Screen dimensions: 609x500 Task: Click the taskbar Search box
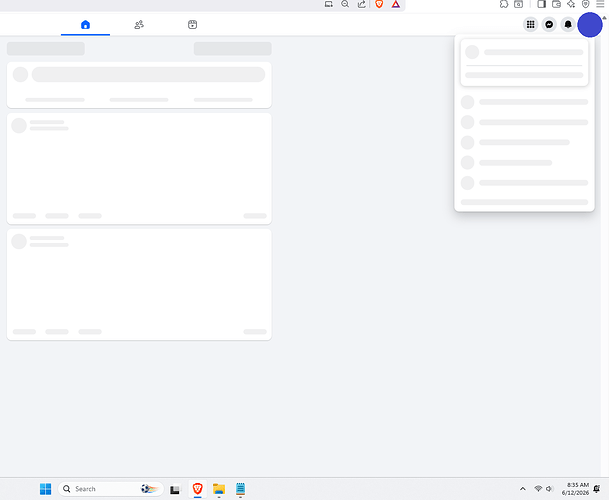coord(111,489)
